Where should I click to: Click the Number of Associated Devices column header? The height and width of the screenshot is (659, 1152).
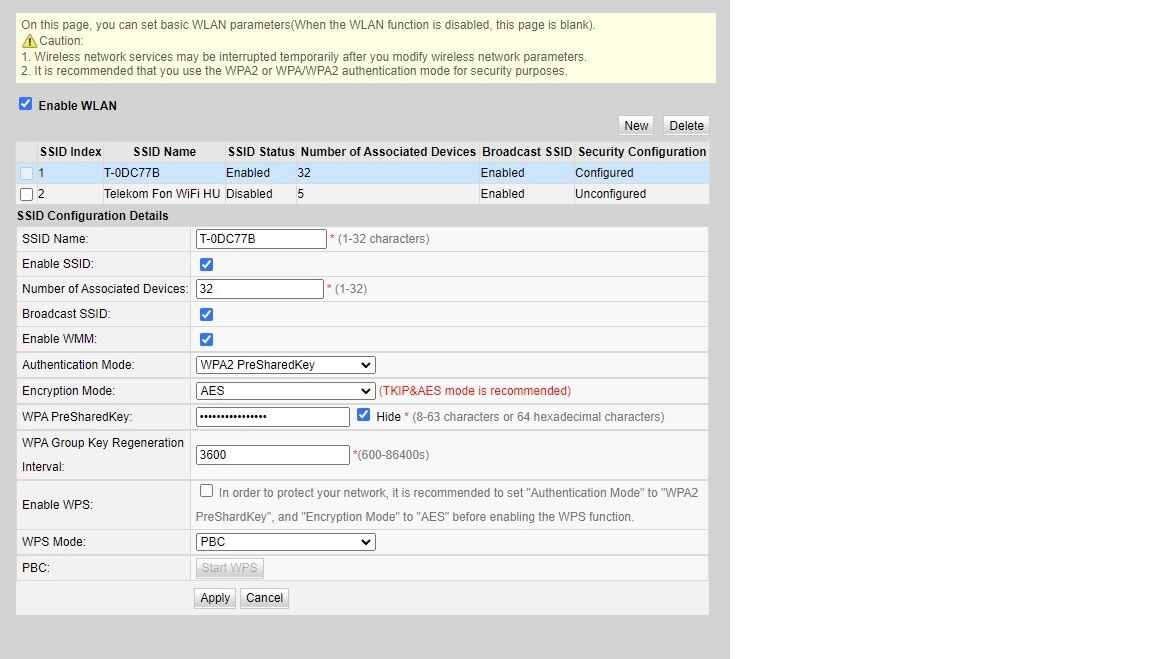click(x=388, y=152)
